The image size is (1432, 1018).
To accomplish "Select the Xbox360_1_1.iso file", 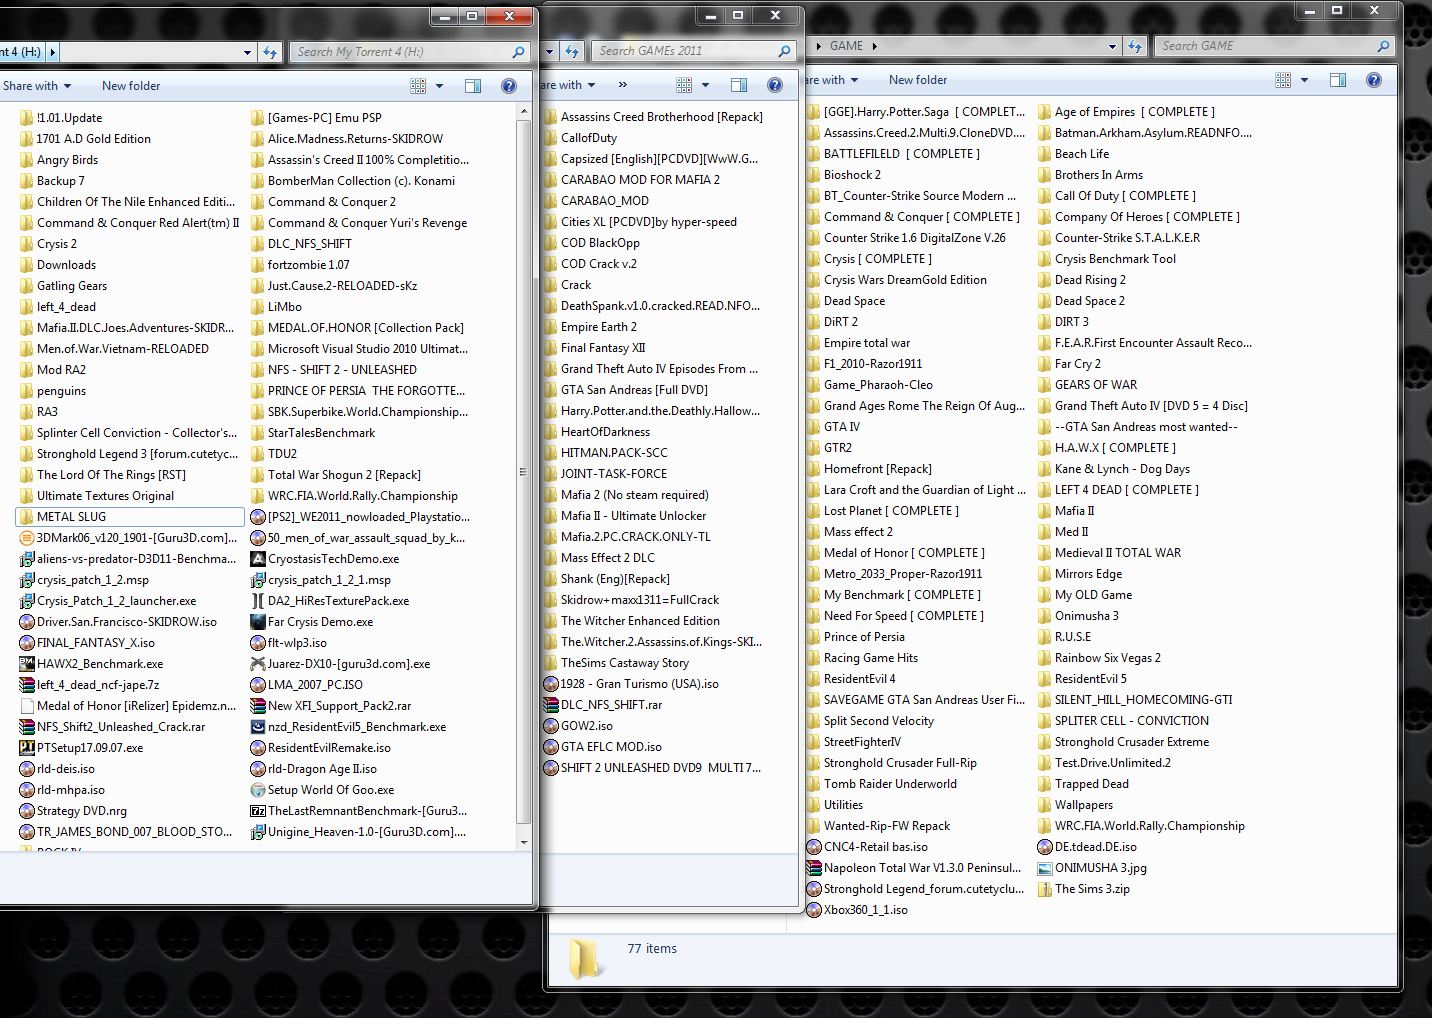I will (x=857, y=910).
